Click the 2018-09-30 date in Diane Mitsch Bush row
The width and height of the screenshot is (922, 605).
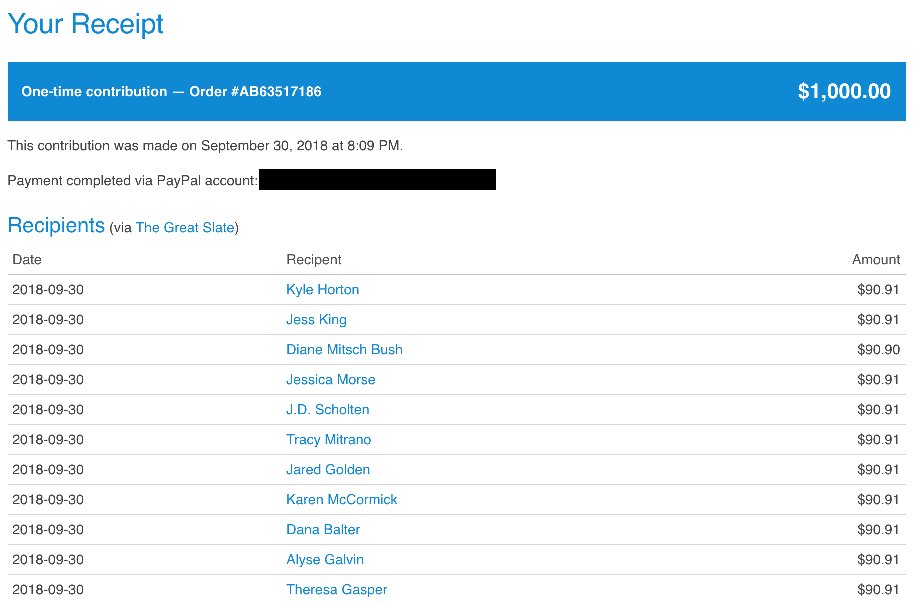(48, 349)
